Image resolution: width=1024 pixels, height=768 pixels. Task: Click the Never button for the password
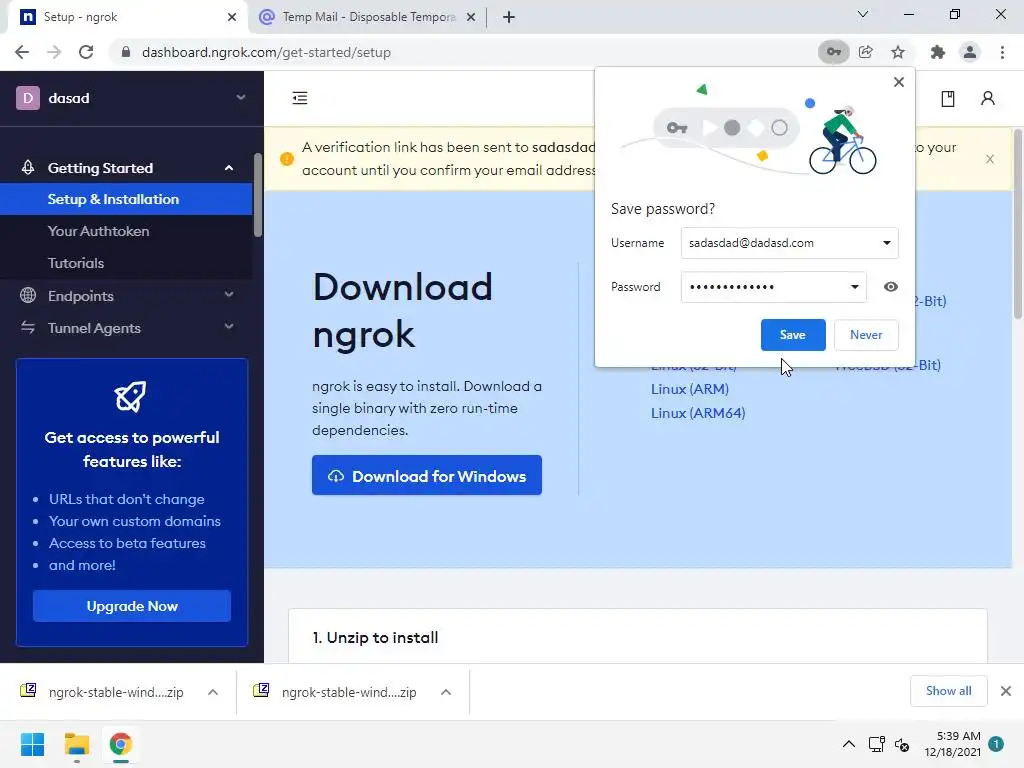tap(866, 335)
